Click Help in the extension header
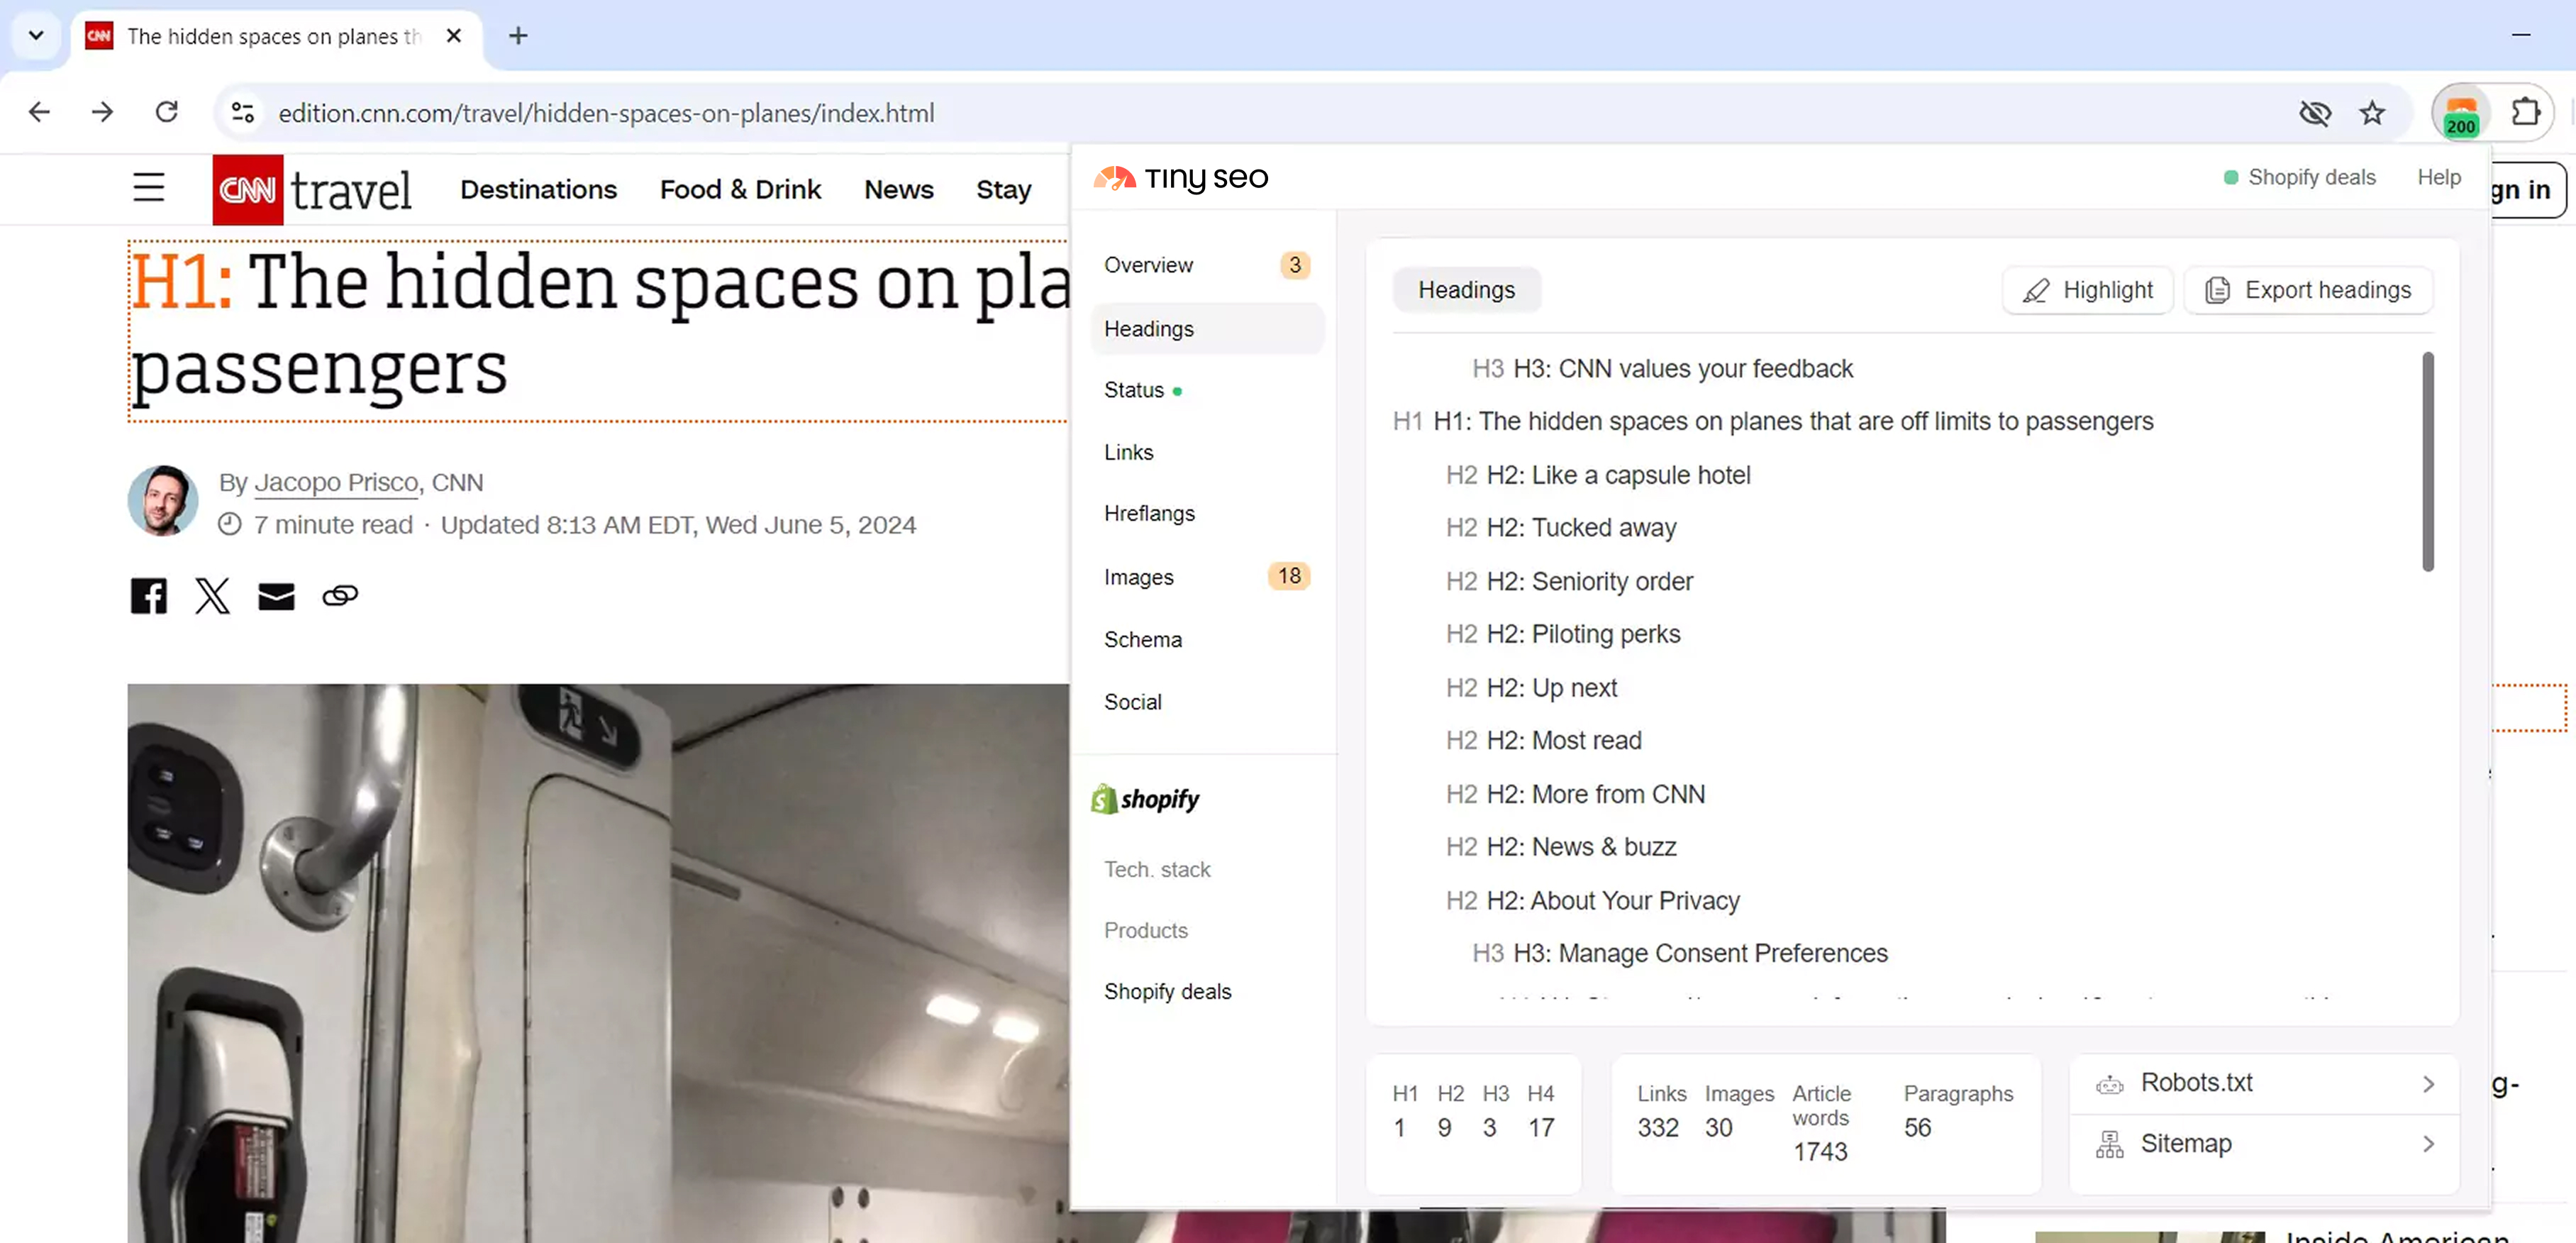Screen dimensions: 2576x1243 click(x=2439, y=177)
